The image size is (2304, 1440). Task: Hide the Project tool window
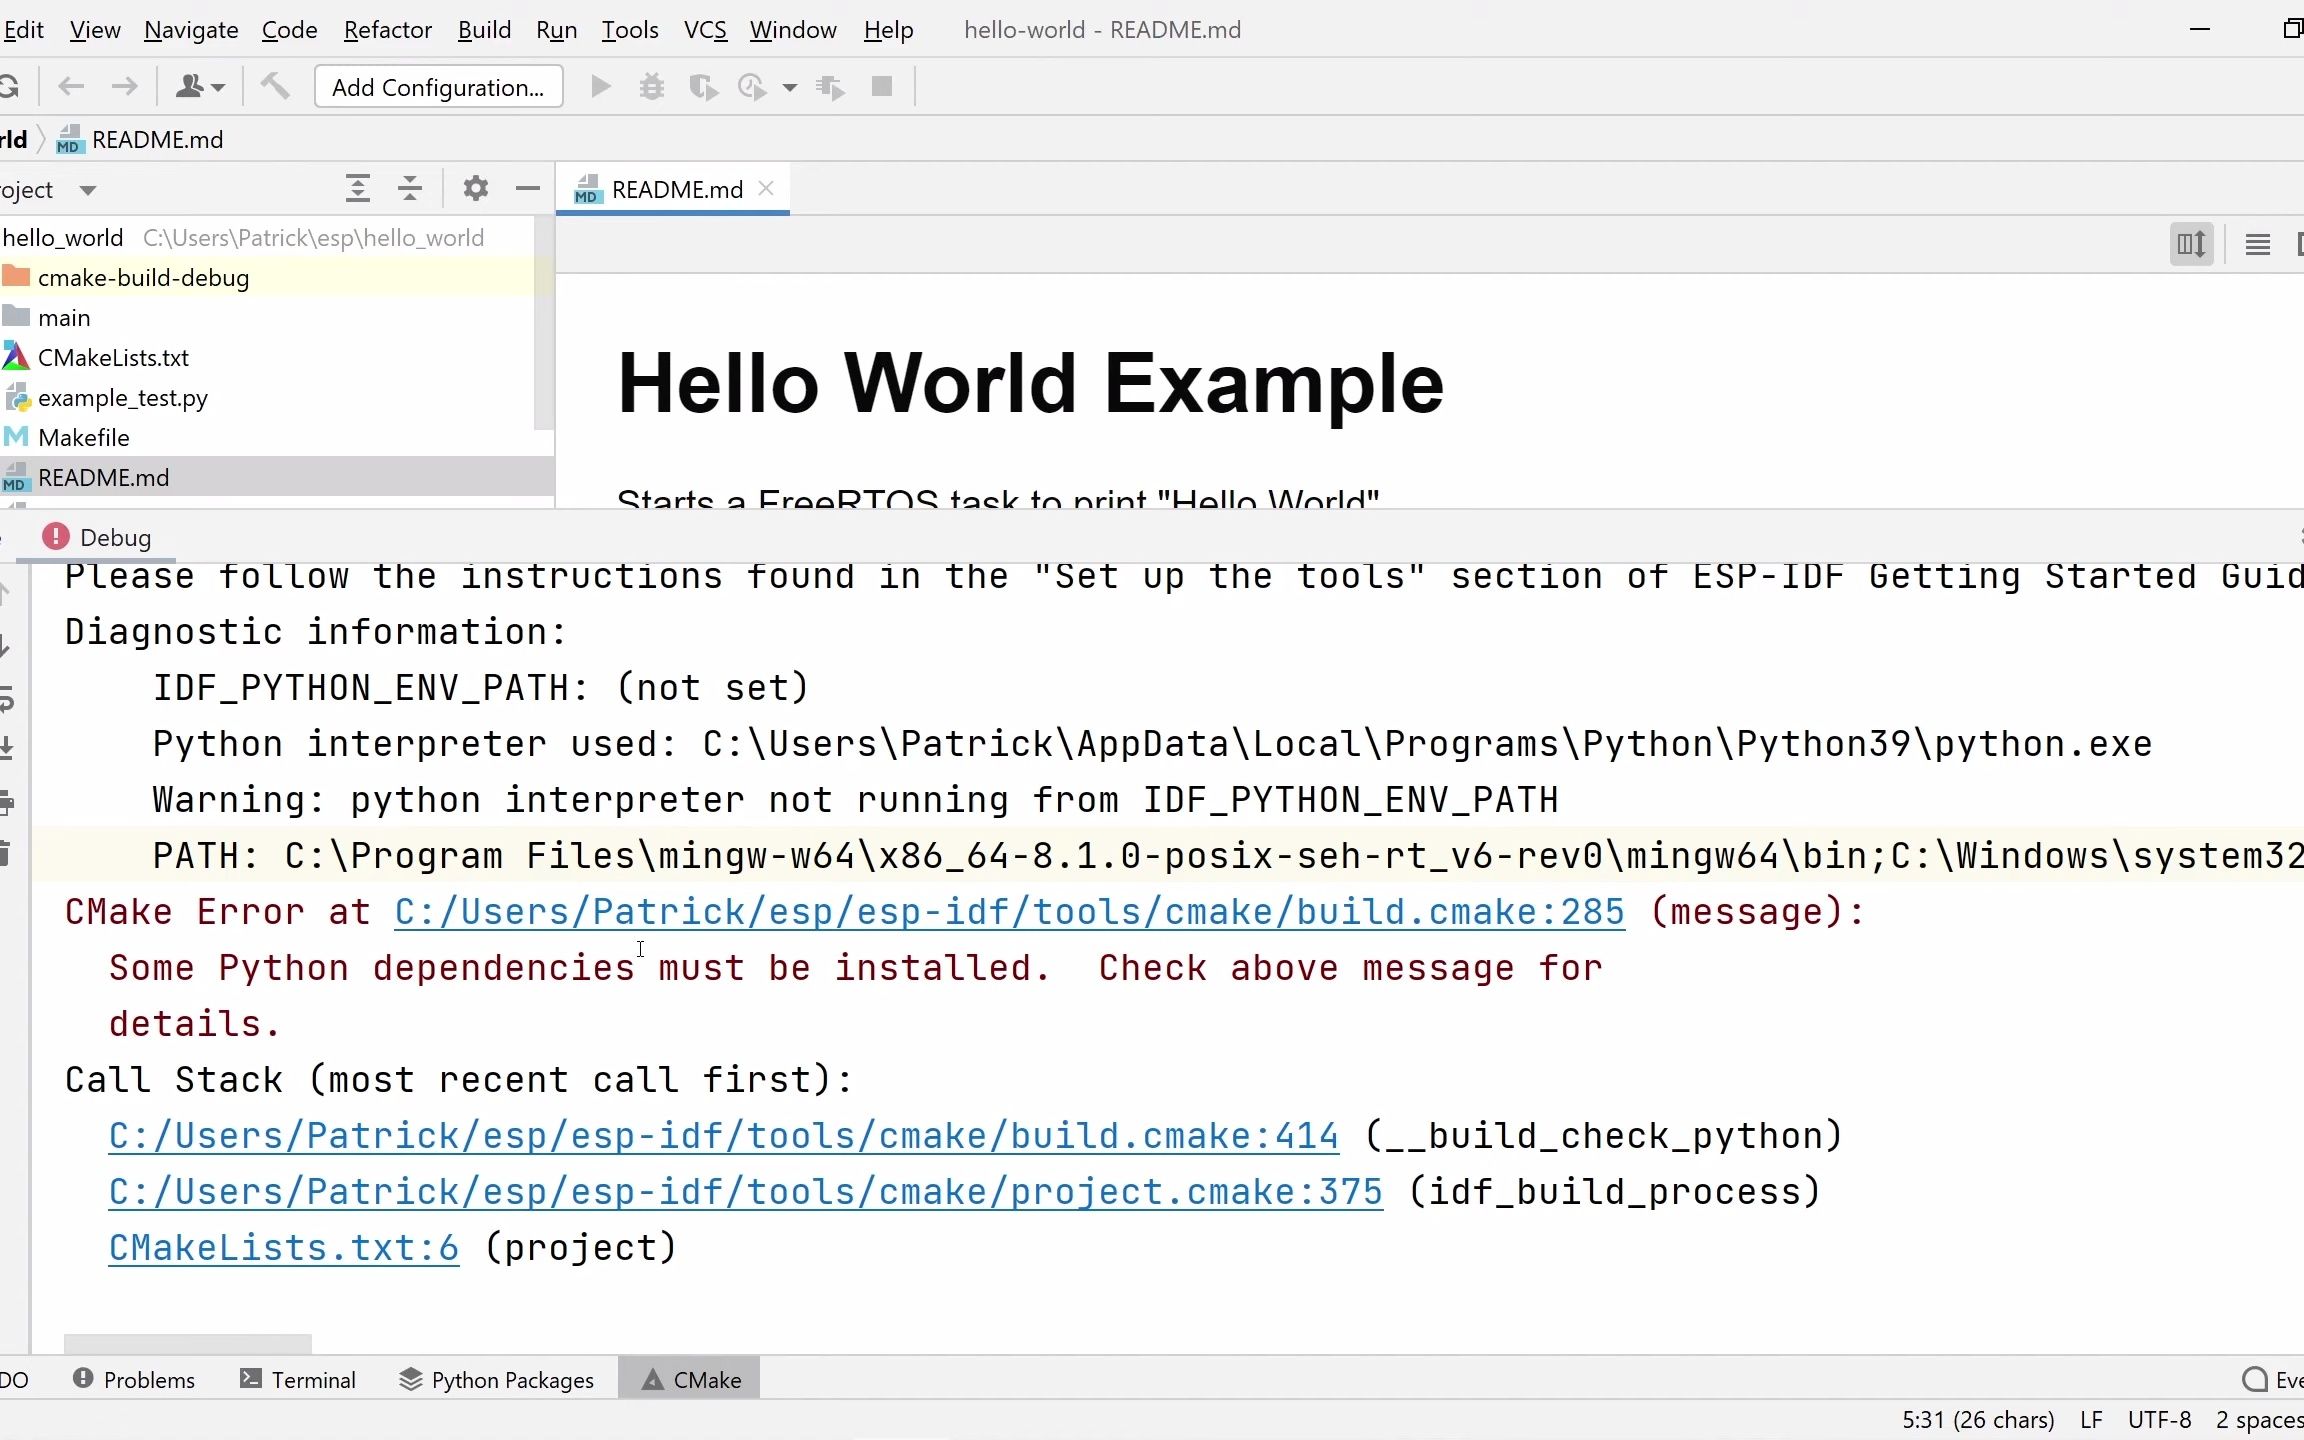pos(527,188)
